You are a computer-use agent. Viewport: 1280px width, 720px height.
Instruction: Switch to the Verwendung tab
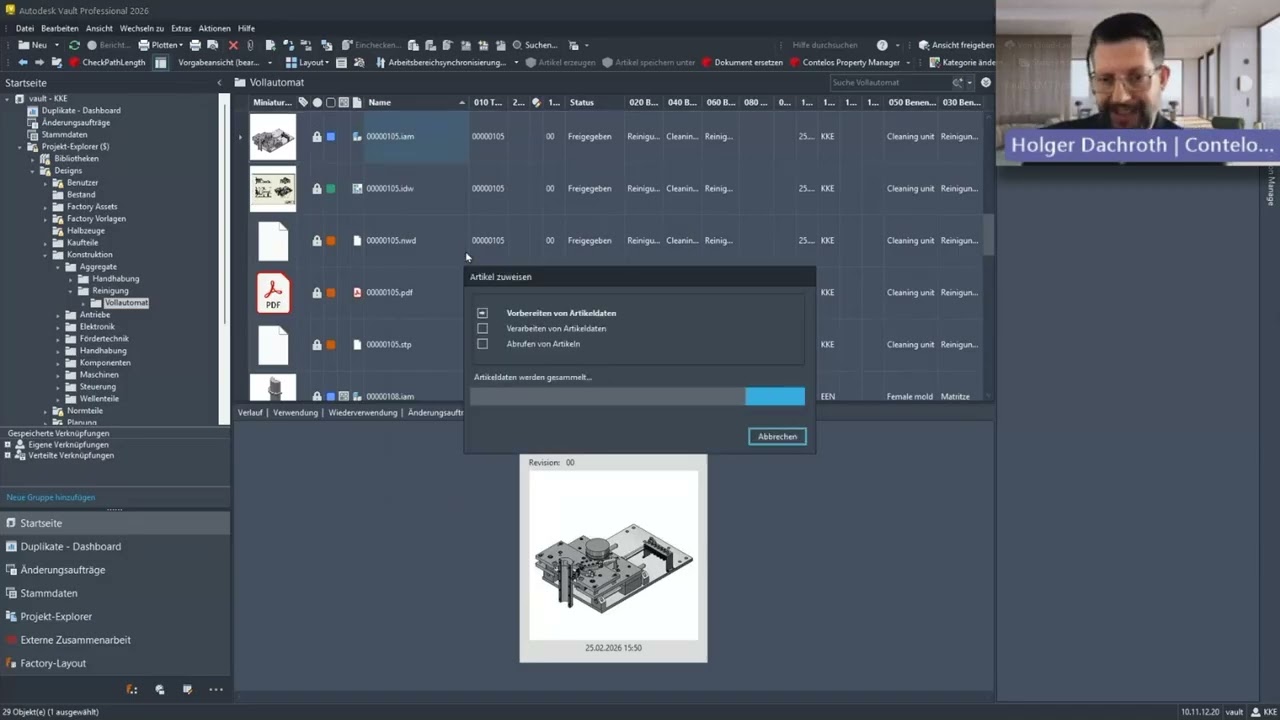(295, 412)
